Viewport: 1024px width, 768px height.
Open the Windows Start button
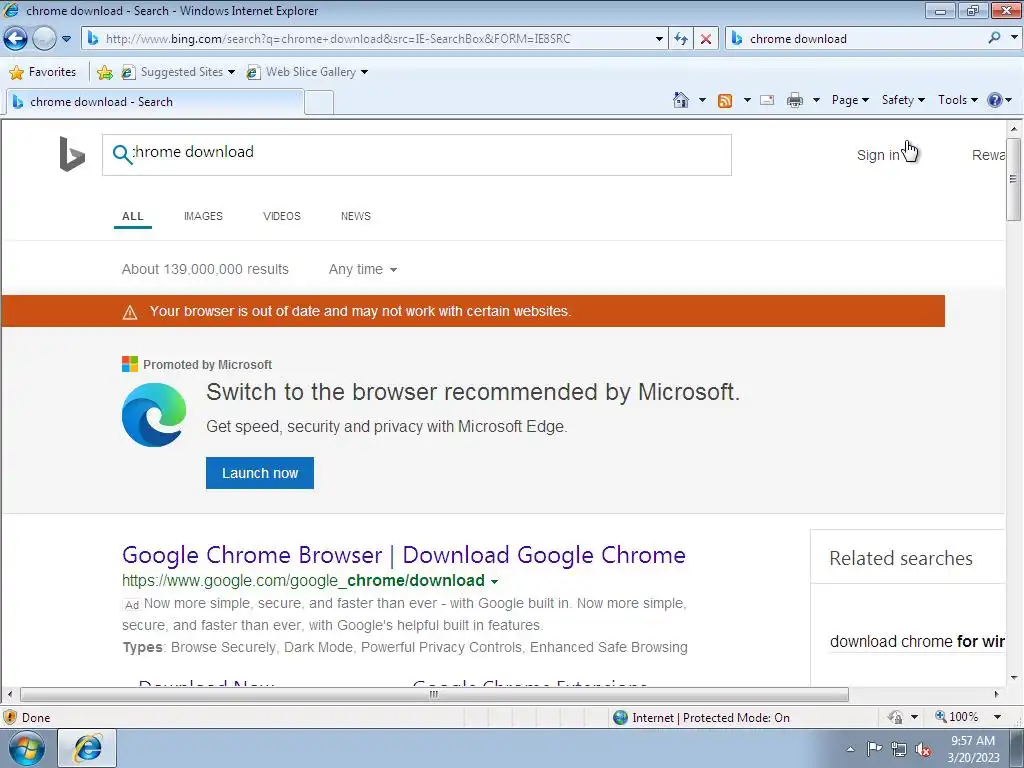pos(26,748)
